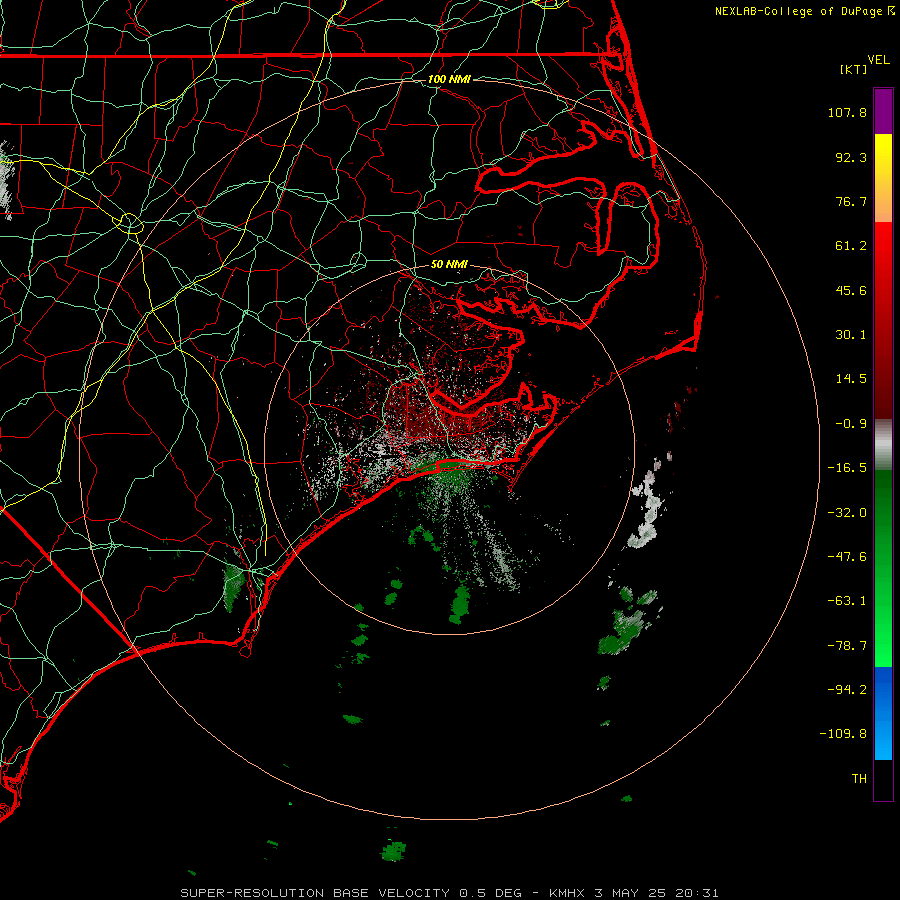
Task: Click the 107.8 scale value
Action: pos(847,112)
